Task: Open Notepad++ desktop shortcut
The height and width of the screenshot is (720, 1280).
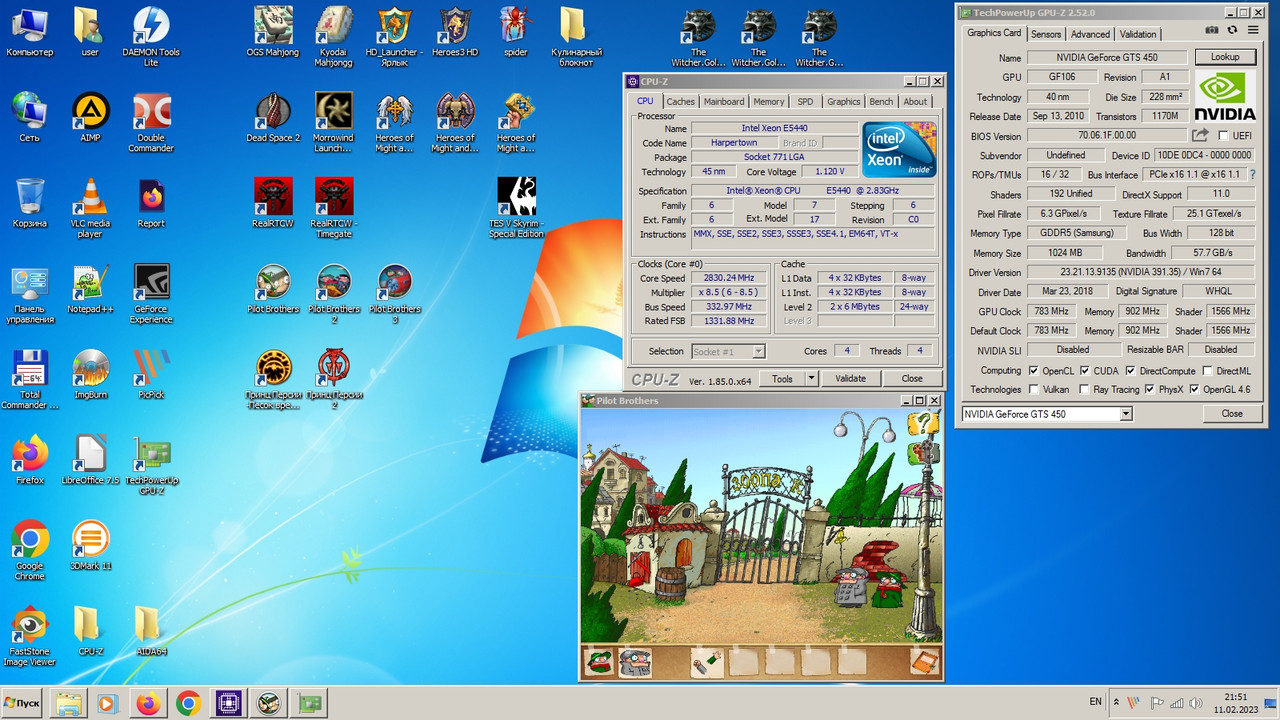Action: 90,289
